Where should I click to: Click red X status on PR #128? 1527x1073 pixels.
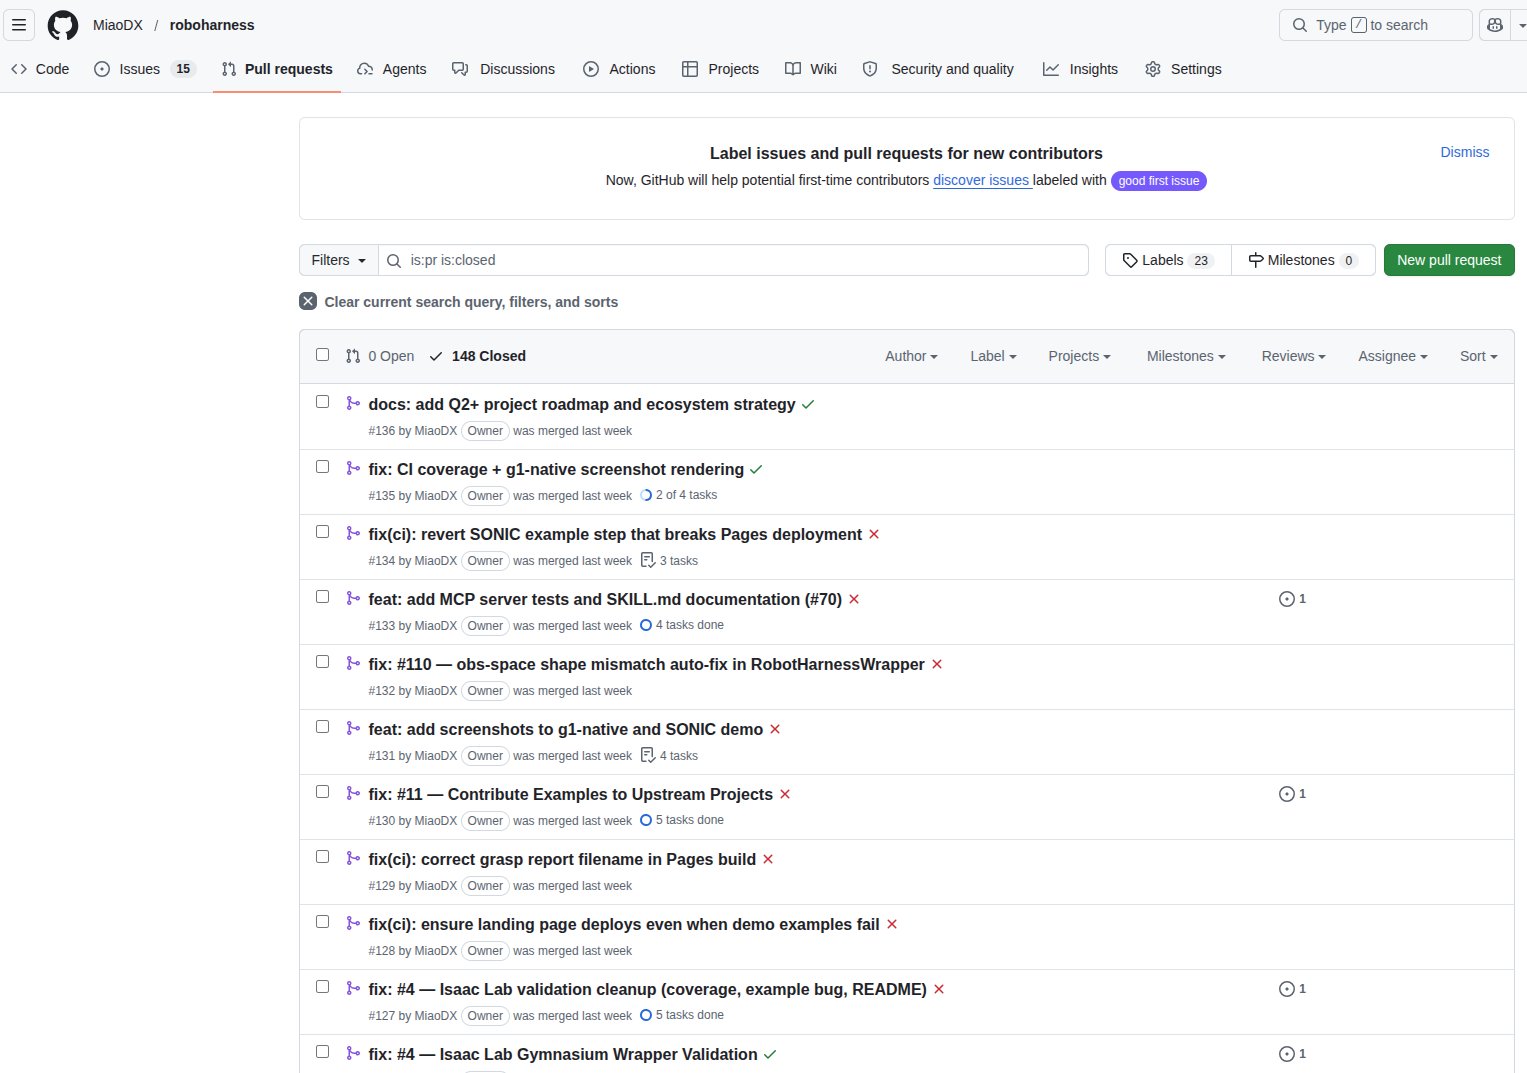(892, 924)
